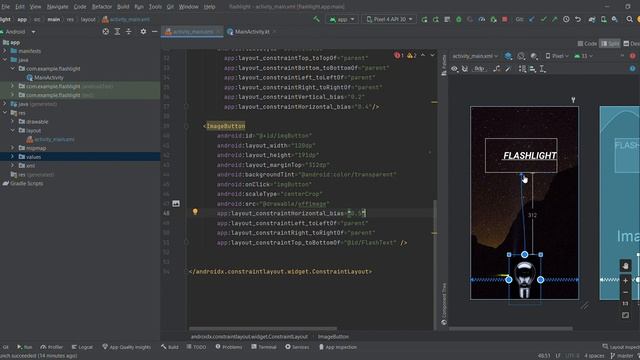Toggle orientation icon in design toolbar
Image resolution: width=640 pixels, height=360 pixels.
(521, 56)
